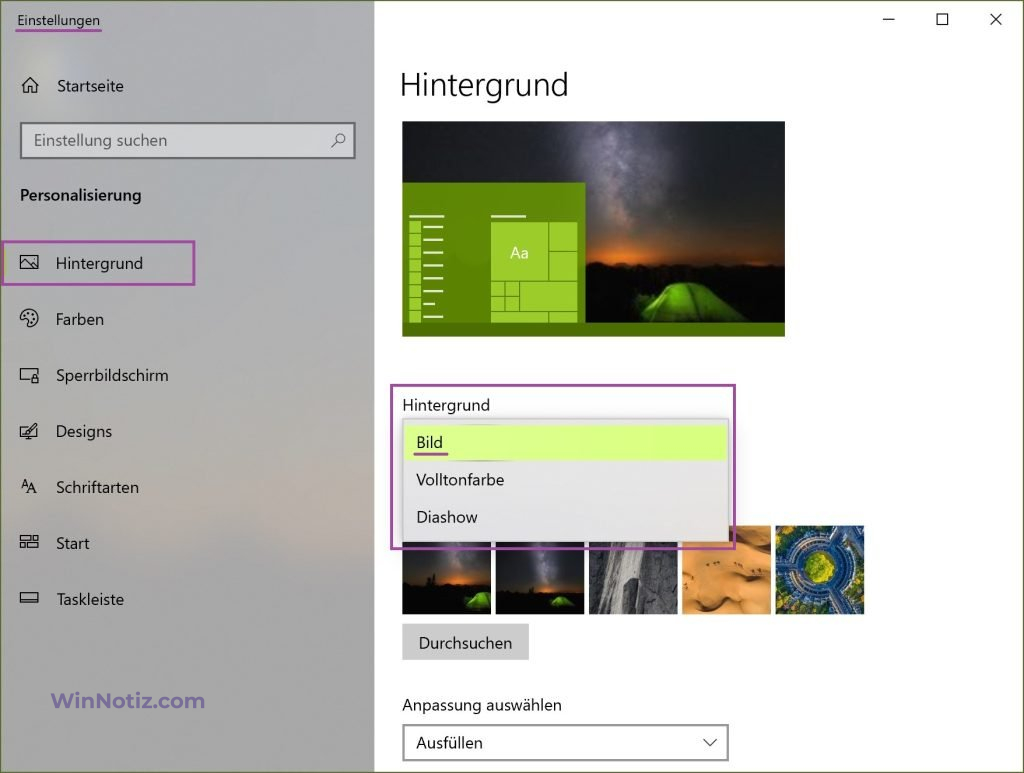1024x773 pixels.
Task: Select Diashow from the open dropdown
Action: pos(447,517)
